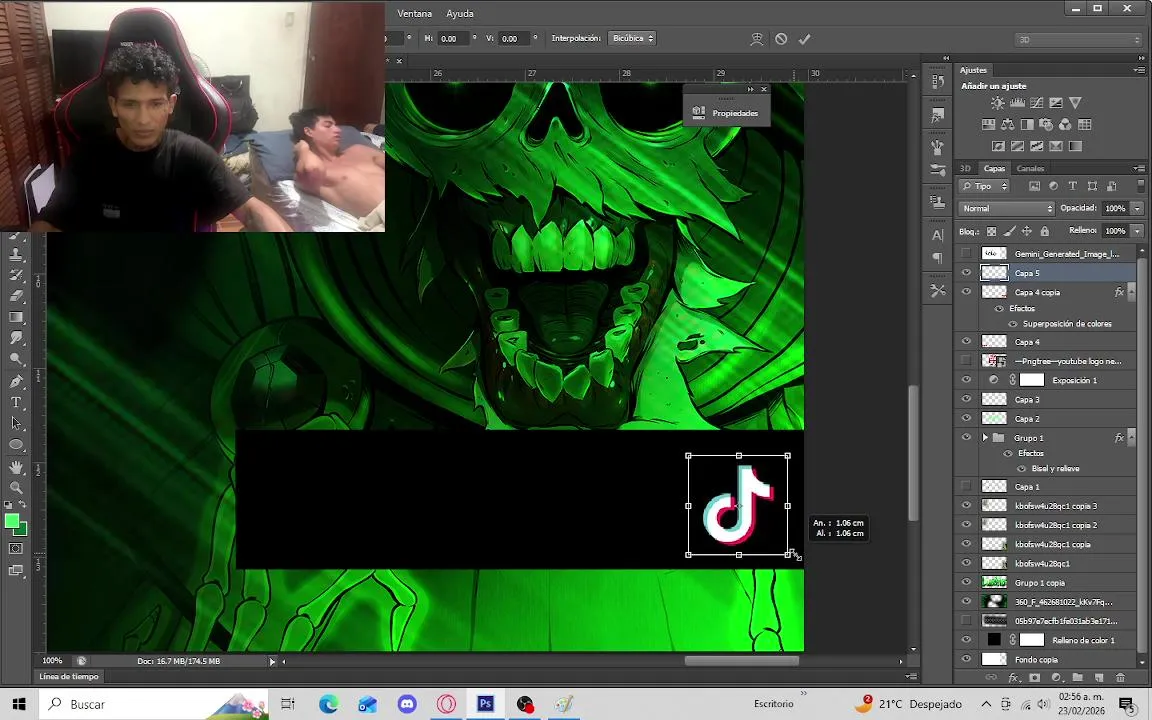Collapse effects list of Grupo 1

1131,438
